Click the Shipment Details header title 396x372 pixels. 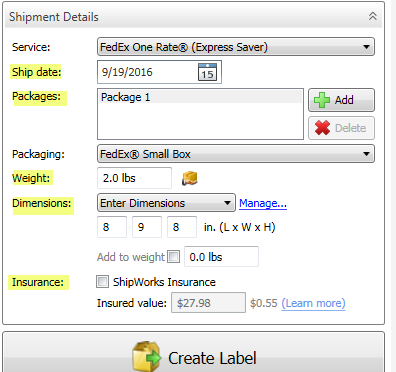tap(54, 17)
